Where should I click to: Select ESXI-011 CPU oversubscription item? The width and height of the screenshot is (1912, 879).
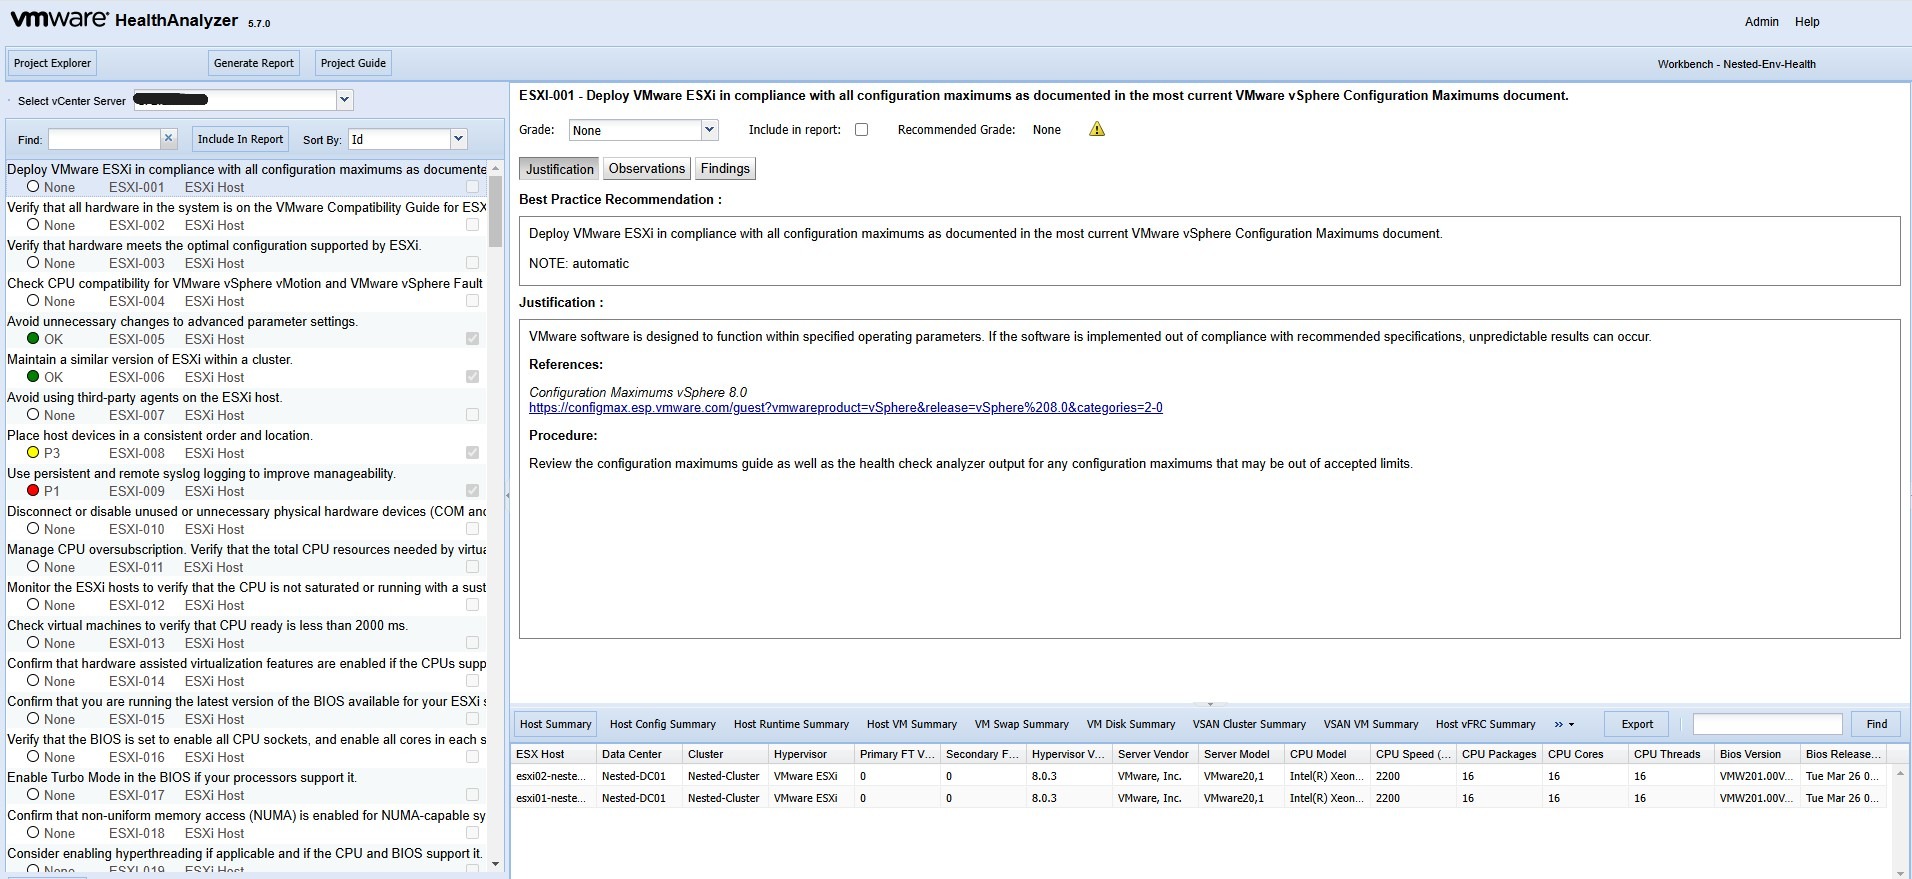(x=246, y=558)
